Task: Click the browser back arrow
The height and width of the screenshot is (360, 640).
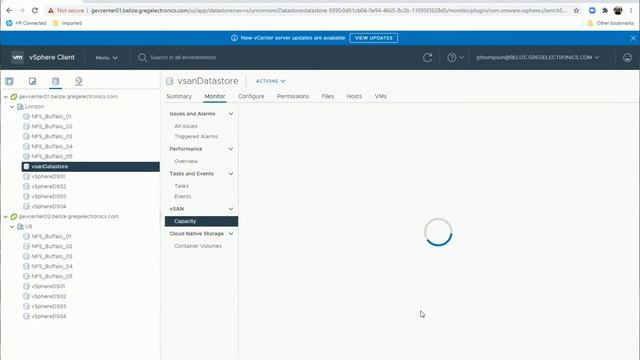Action: [9, 10]
